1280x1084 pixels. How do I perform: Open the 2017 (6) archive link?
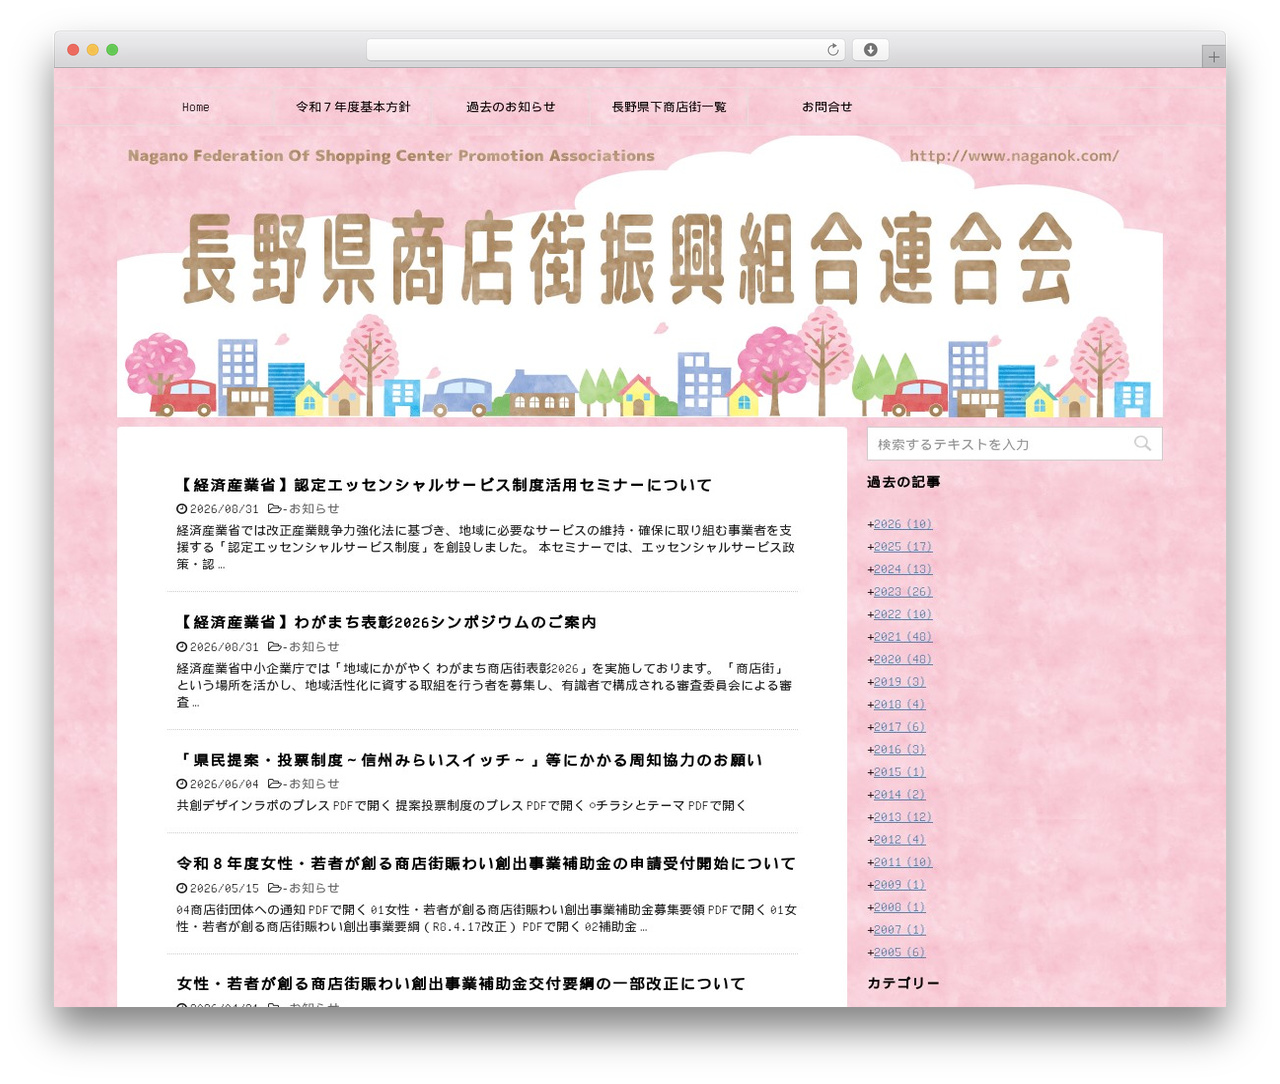click(900, 727)
